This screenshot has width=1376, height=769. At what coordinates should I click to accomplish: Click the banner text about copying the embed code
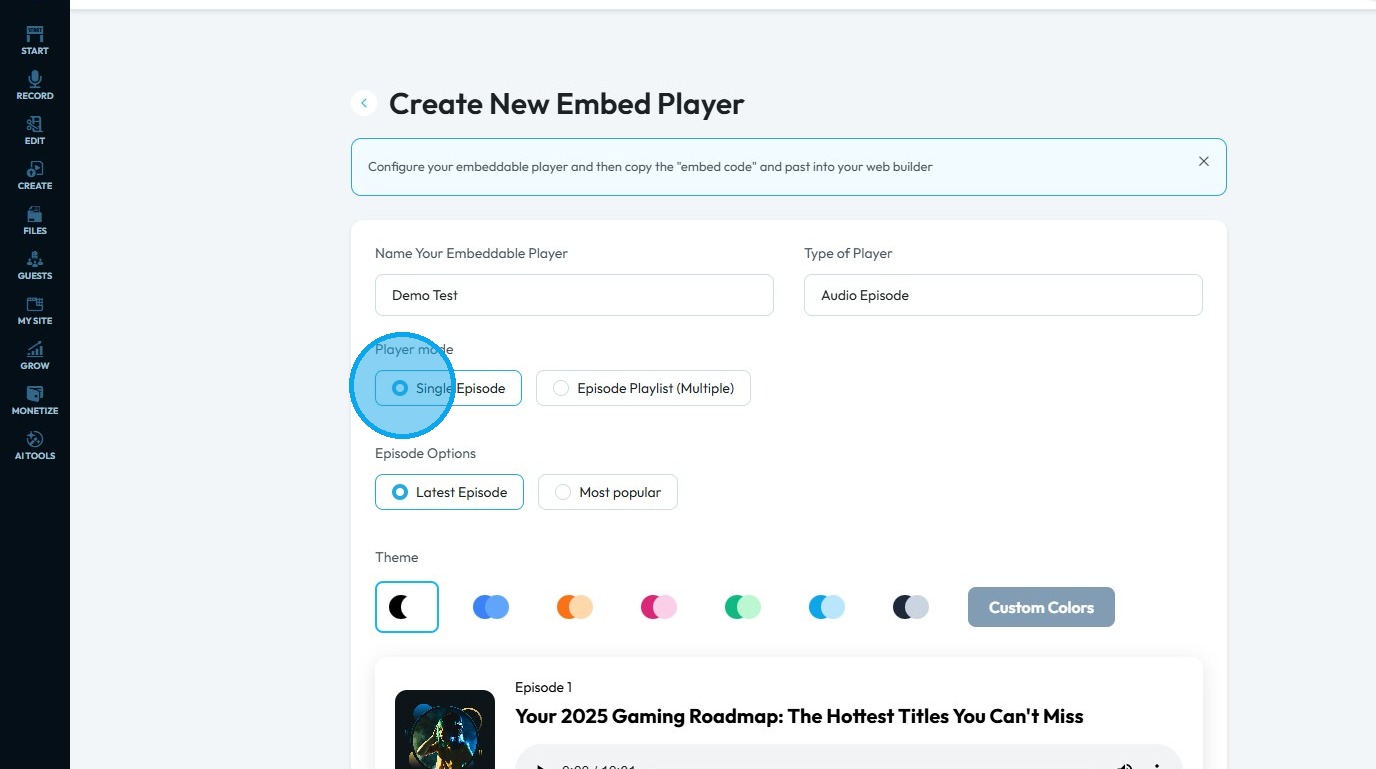tap(650, 167)
